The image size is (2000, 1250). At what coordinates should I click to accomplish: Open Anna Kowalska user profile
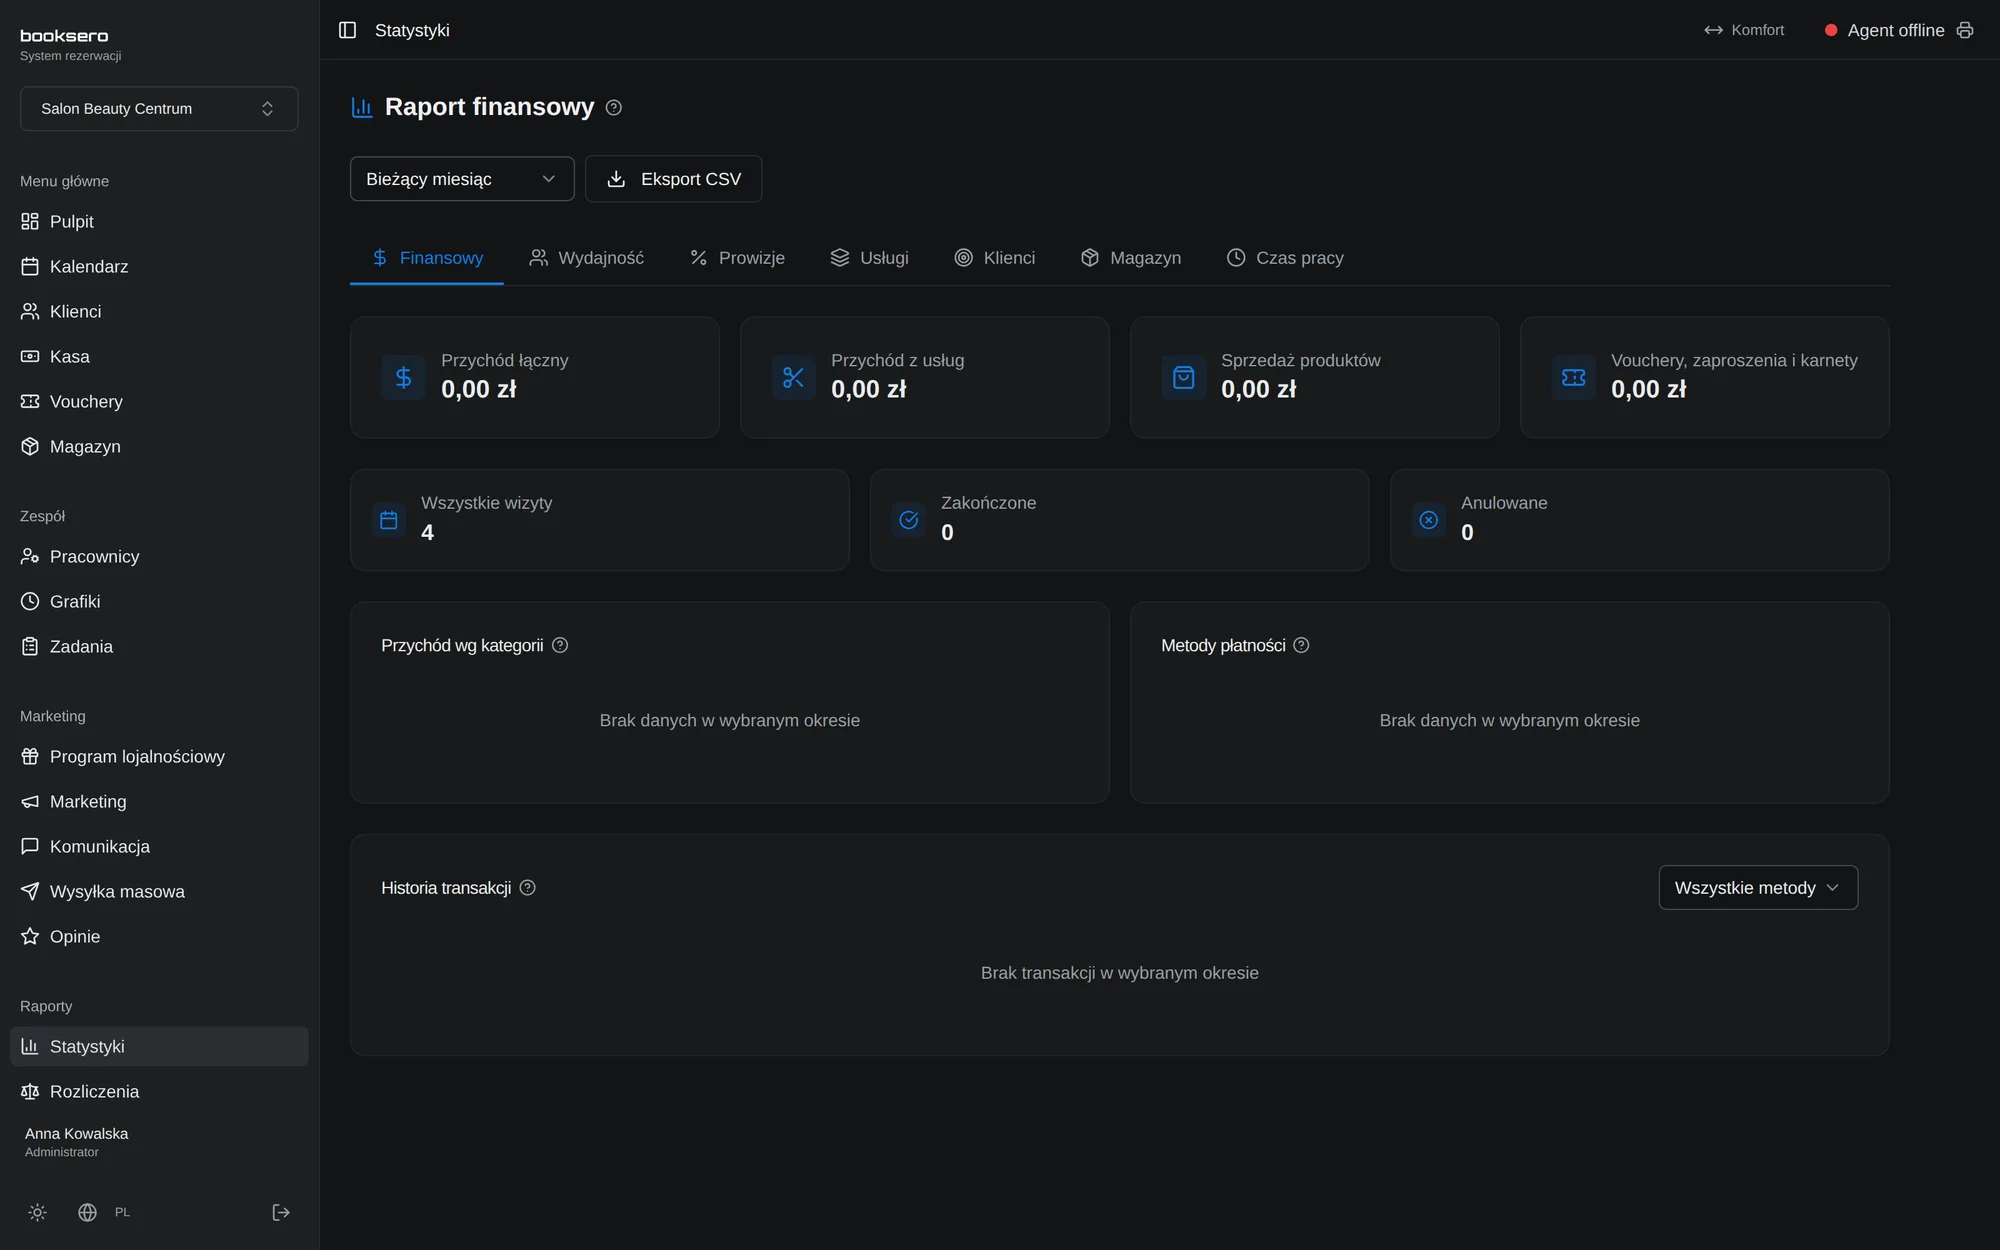[x=77, y=1142]
